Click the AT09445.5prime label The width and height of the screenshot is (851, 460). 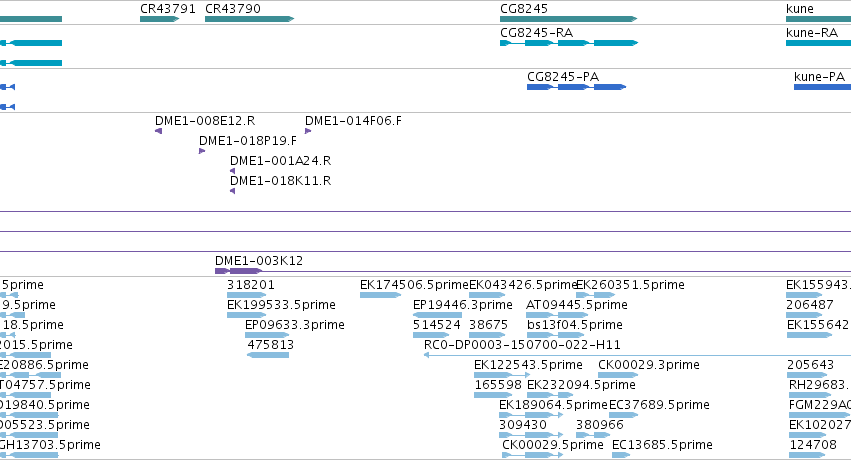point(577,305)
